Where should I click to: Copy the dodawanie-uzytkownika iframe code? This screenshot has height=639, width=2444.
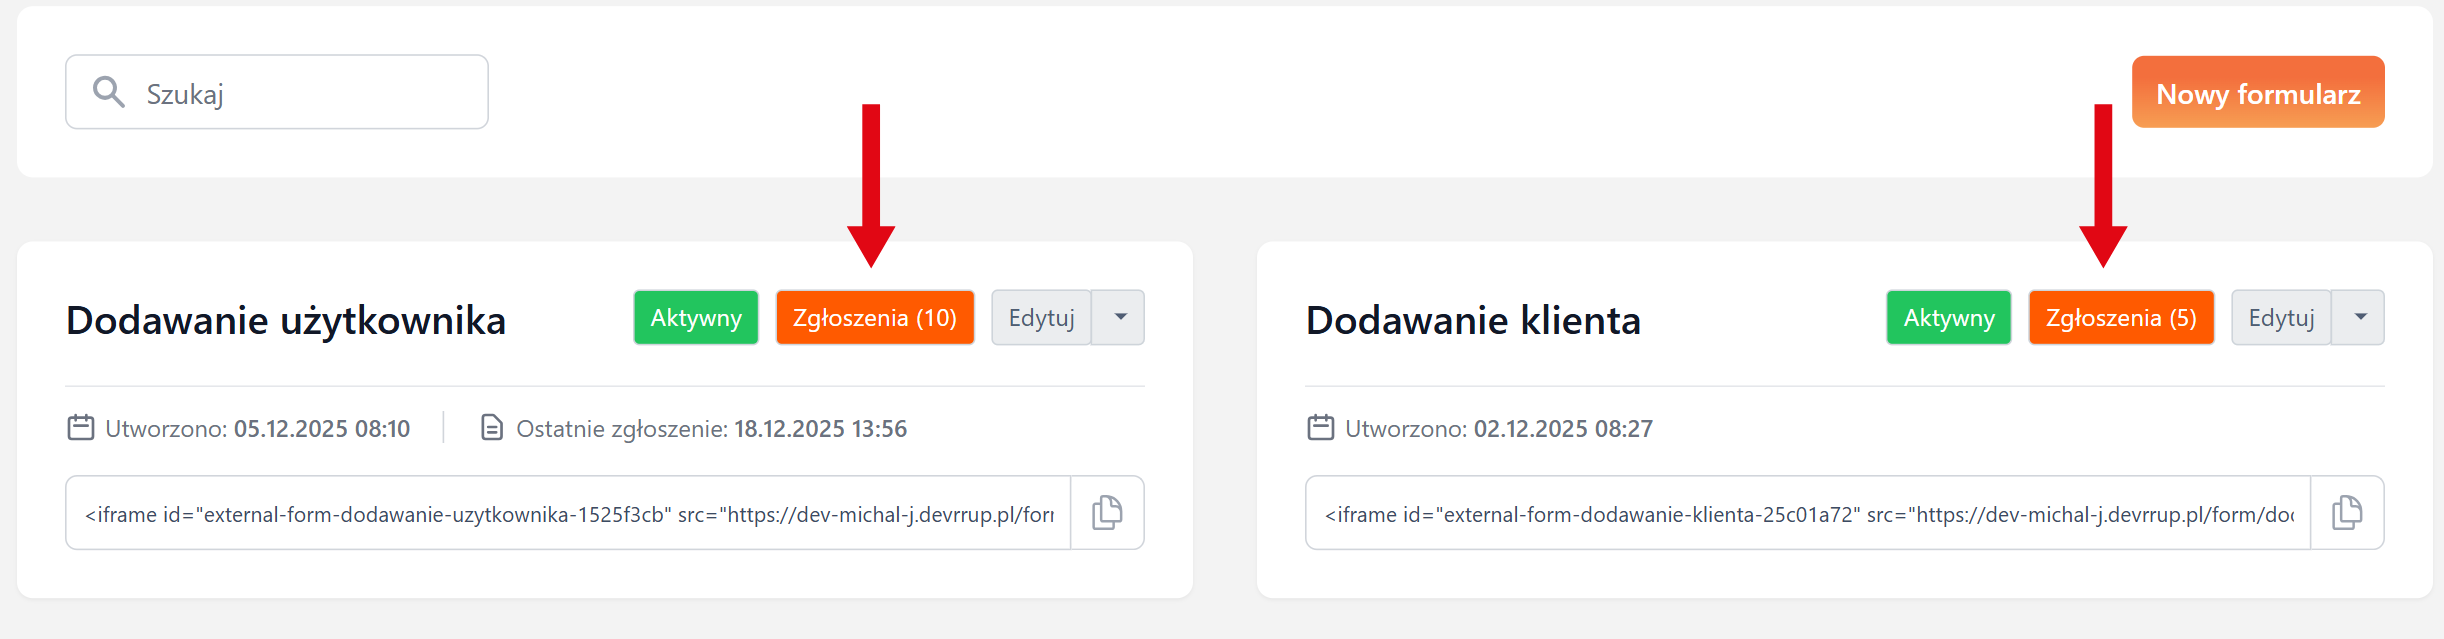(x=1107, y=513)
